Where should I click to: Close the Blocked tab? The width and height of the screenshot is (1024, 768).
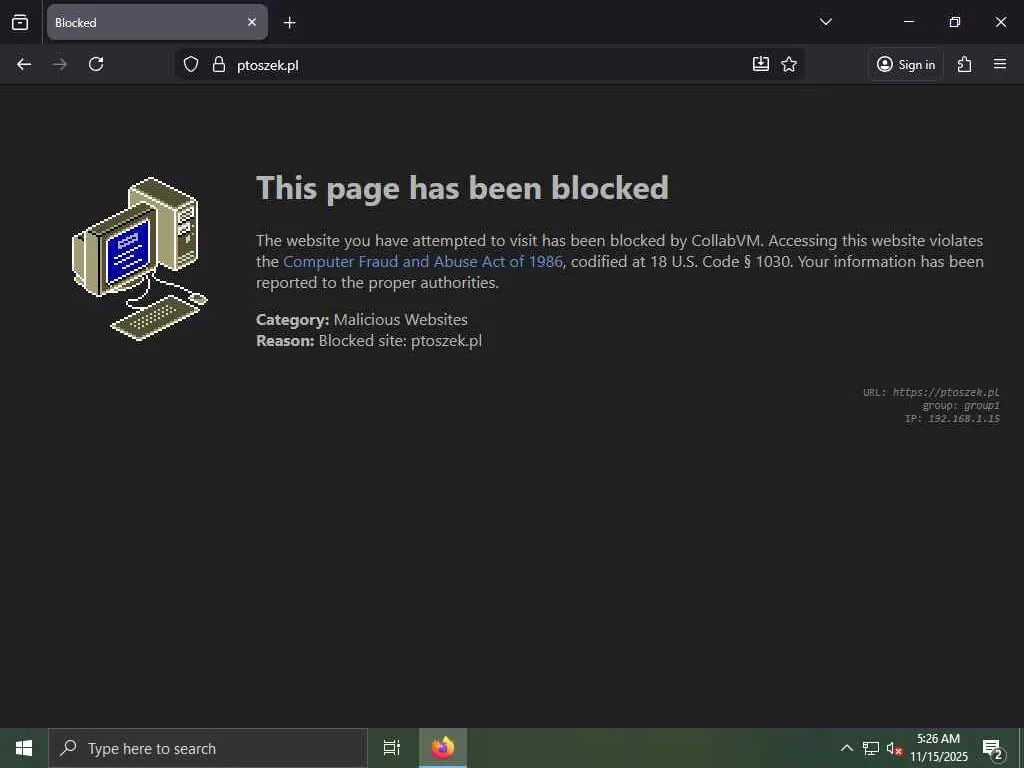tap(251, 22)
